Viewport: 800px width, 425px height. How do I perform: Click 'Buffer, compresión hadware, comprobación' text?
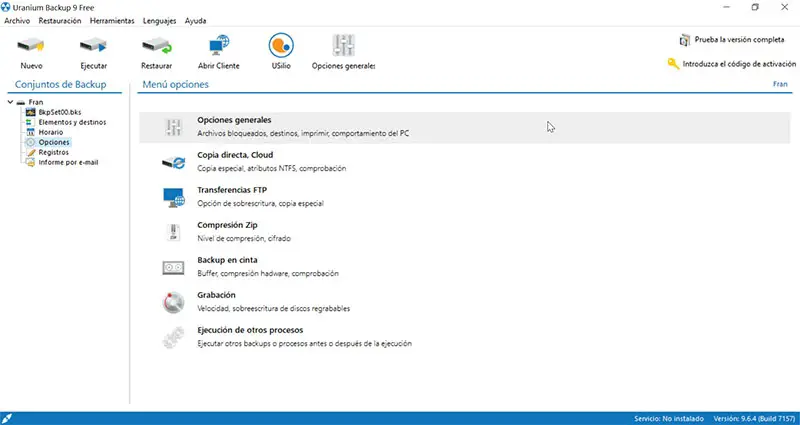coord(268,273)
